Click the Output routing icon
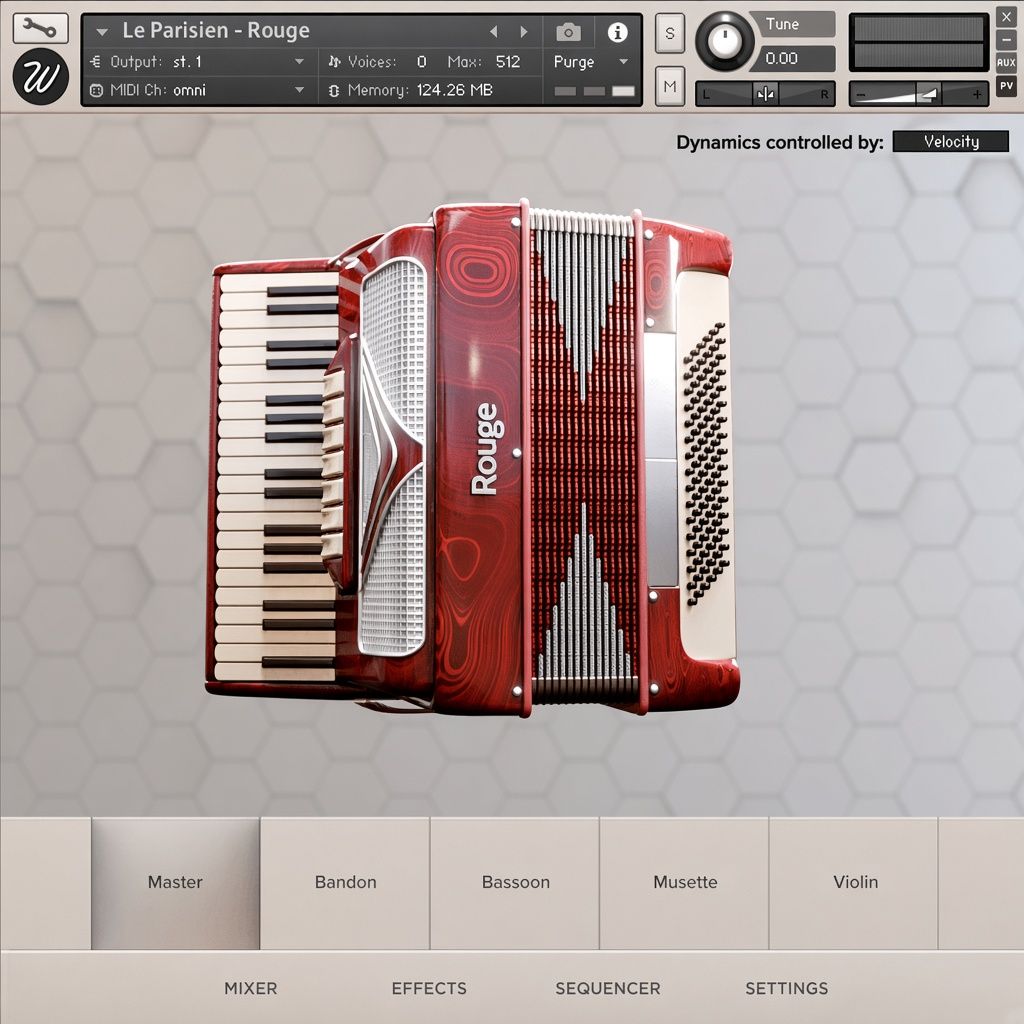Image resolution: width=1024 pixels, height=1024 pixels. [x=96, y=62]
